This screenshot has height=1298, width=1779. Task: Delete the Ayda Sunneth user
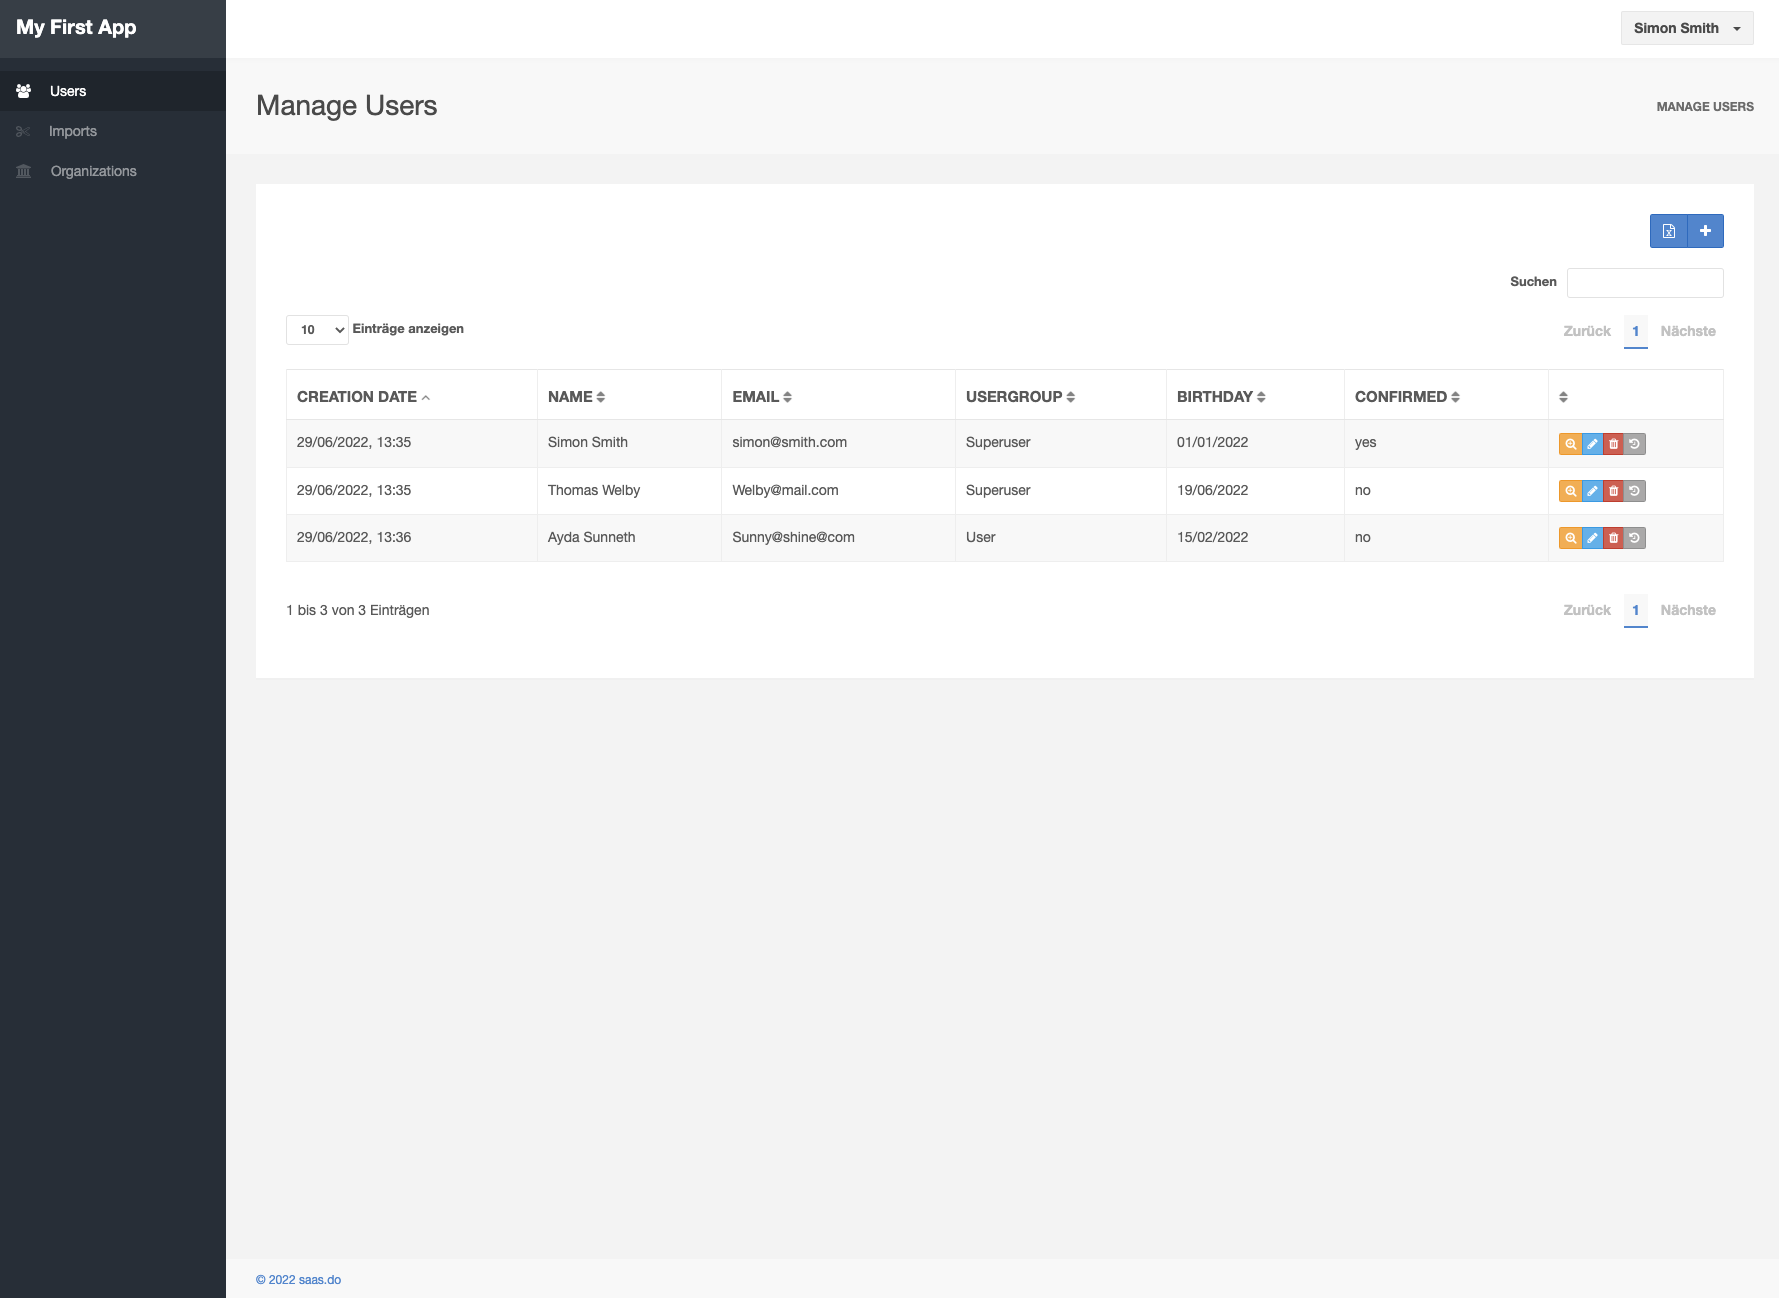click(1614, 538)
